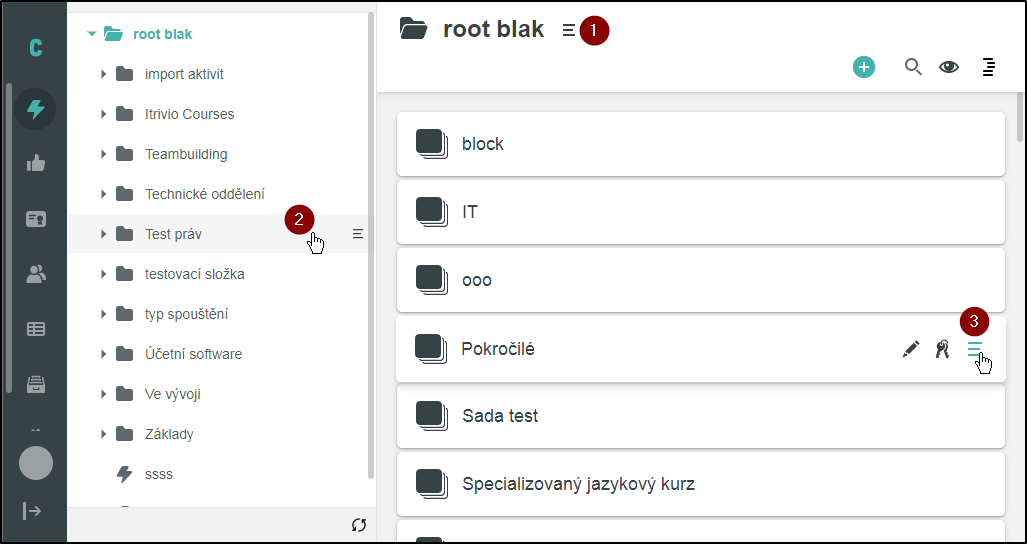Viewport: 1027px width, 544px height.
Task: Open the Sada test item
Action: (500, 416)
